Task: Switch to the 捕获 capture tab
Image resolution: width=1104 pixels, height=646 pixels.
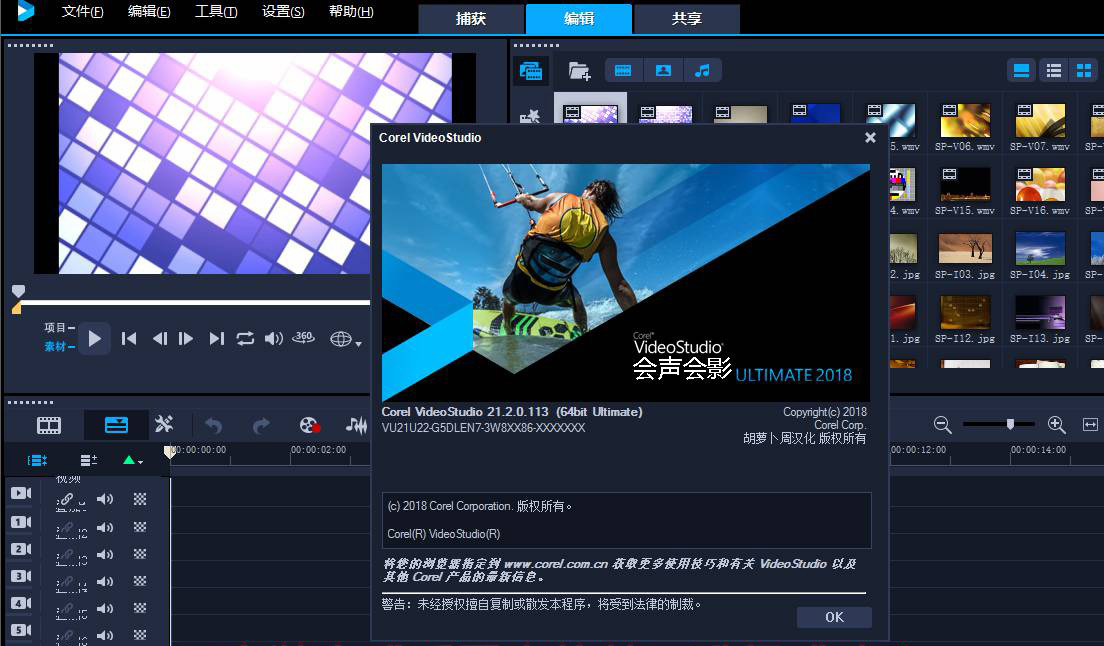Action: tap(471, 19)
